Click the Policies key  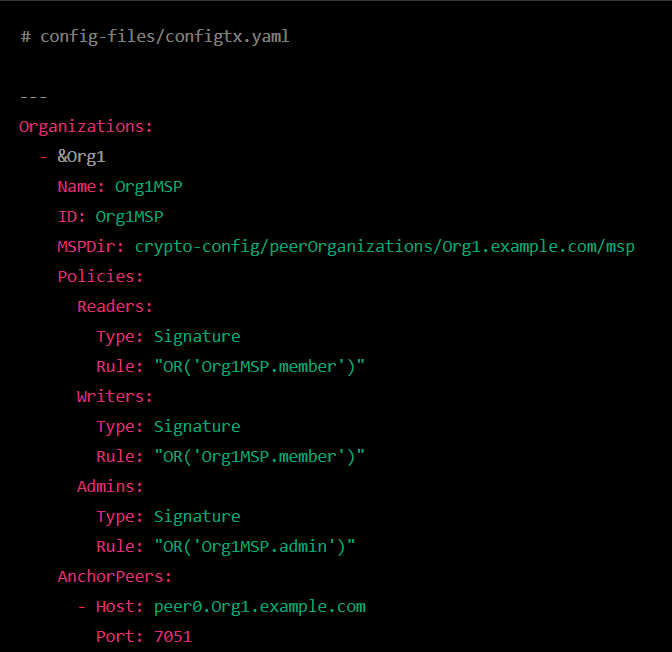pyautogui.click(x=100, y=276)
